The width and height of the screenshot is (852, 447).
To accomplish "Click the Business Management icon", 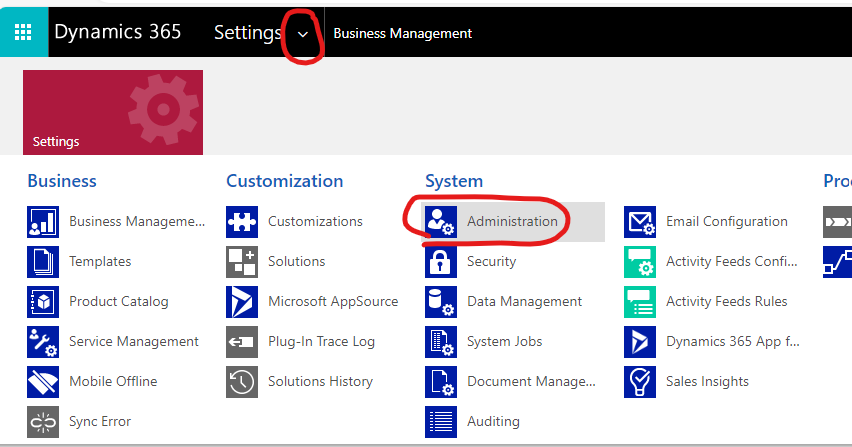I will (x=43, y=222).
